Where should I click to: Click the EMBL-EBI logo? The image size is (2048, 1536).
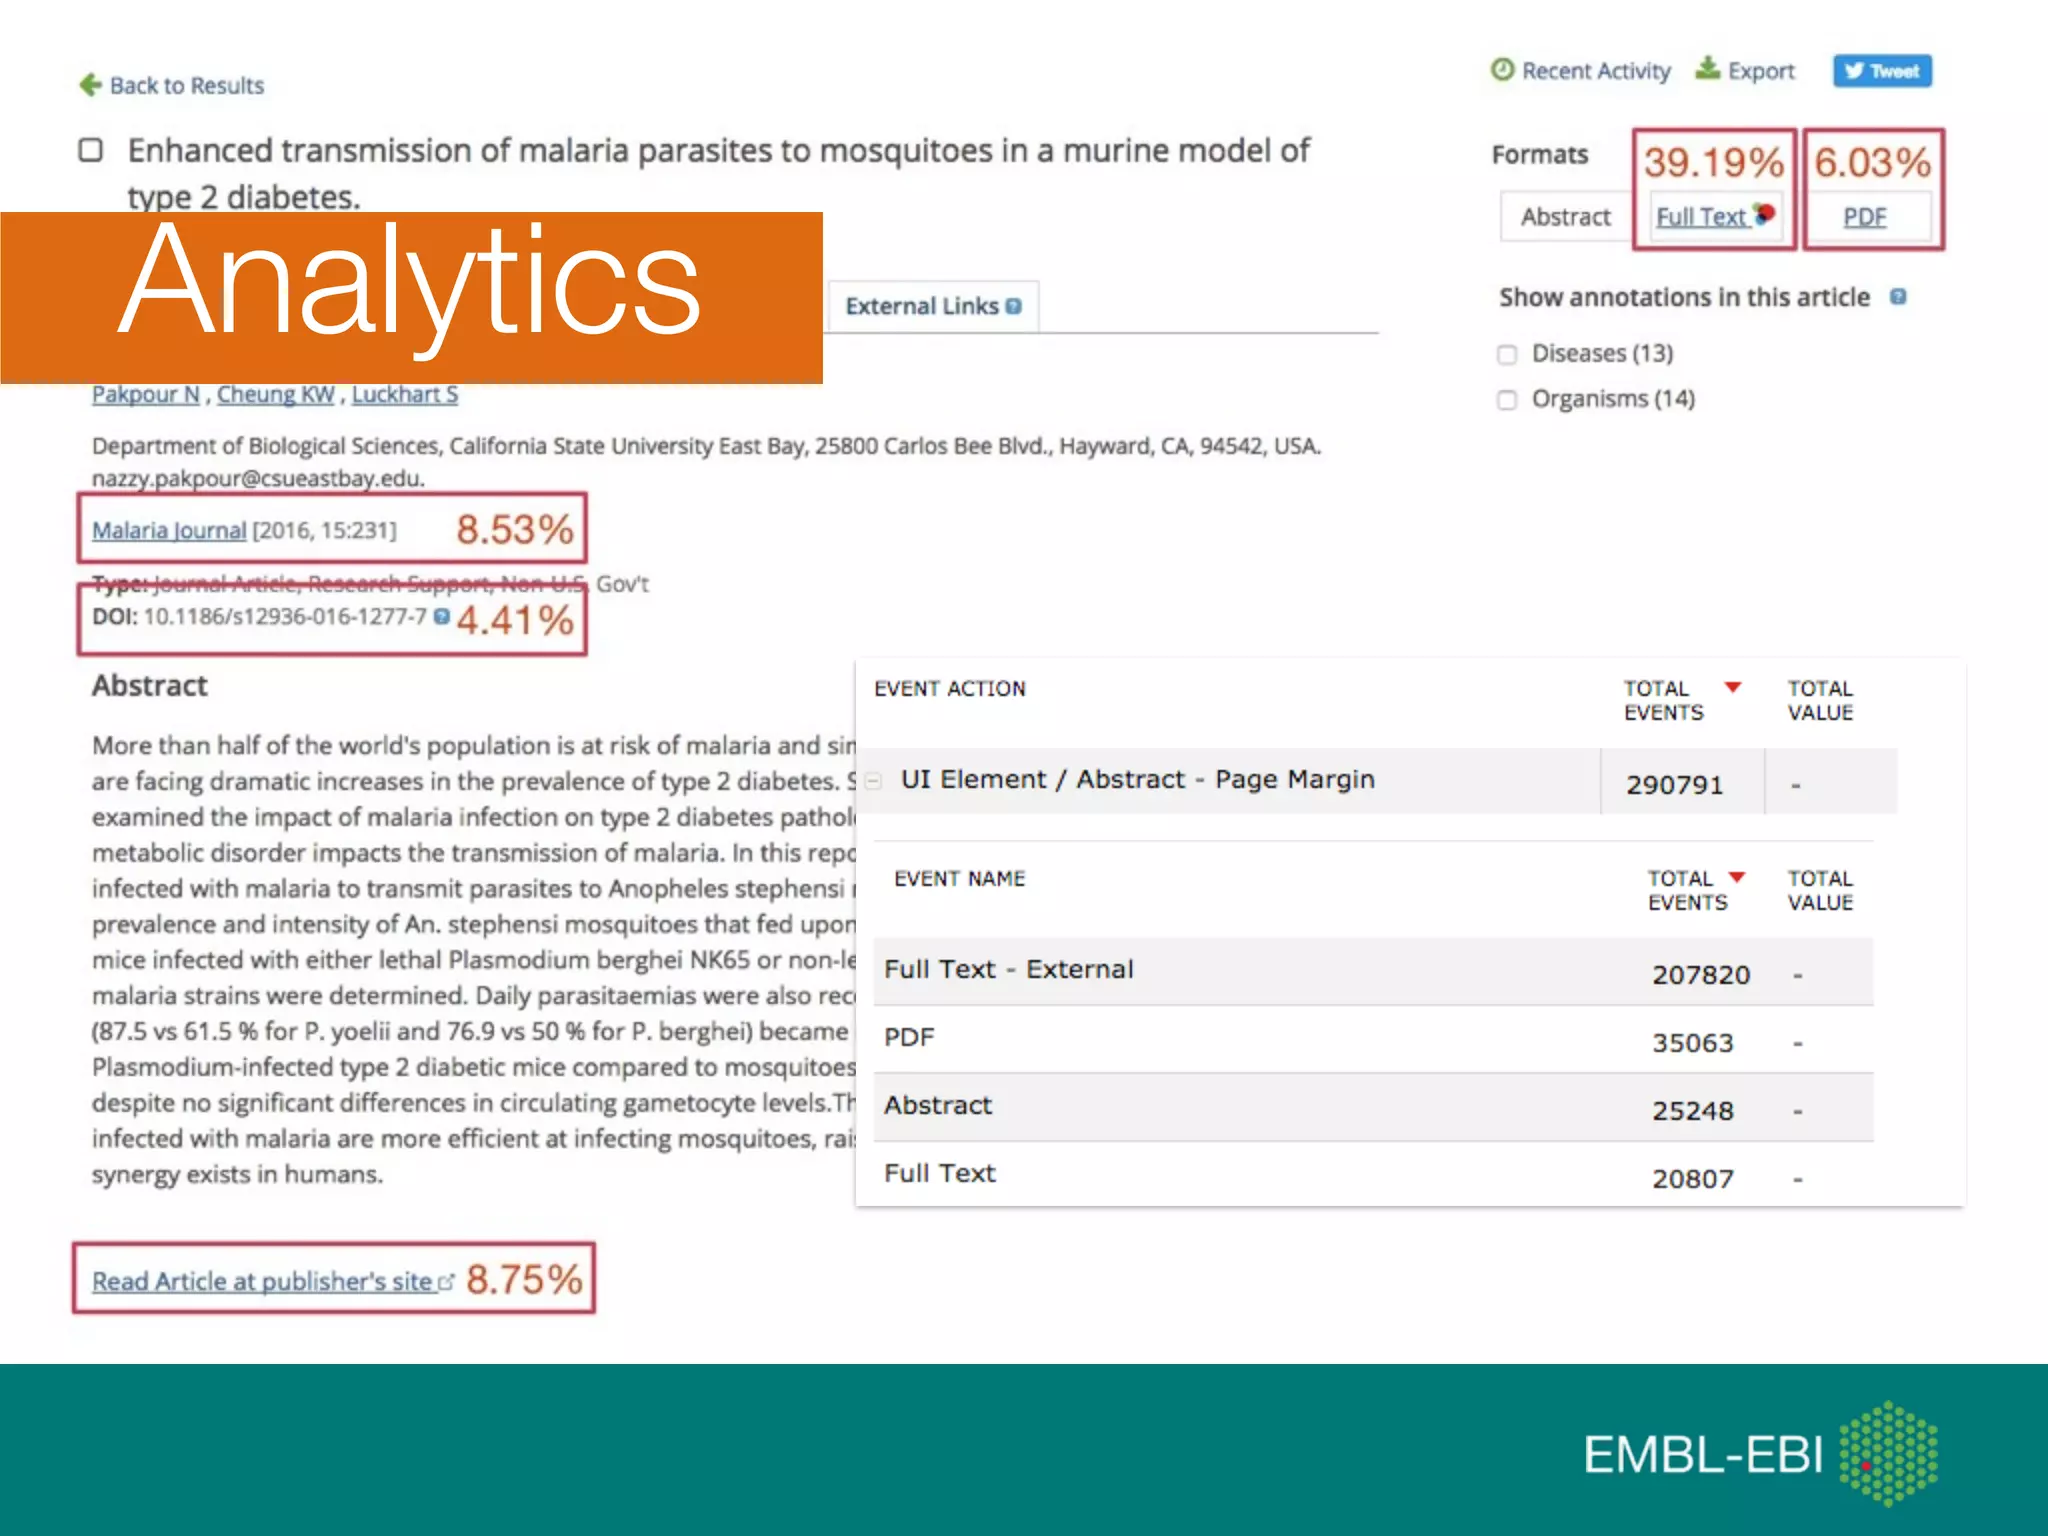coord(1761,1453)
